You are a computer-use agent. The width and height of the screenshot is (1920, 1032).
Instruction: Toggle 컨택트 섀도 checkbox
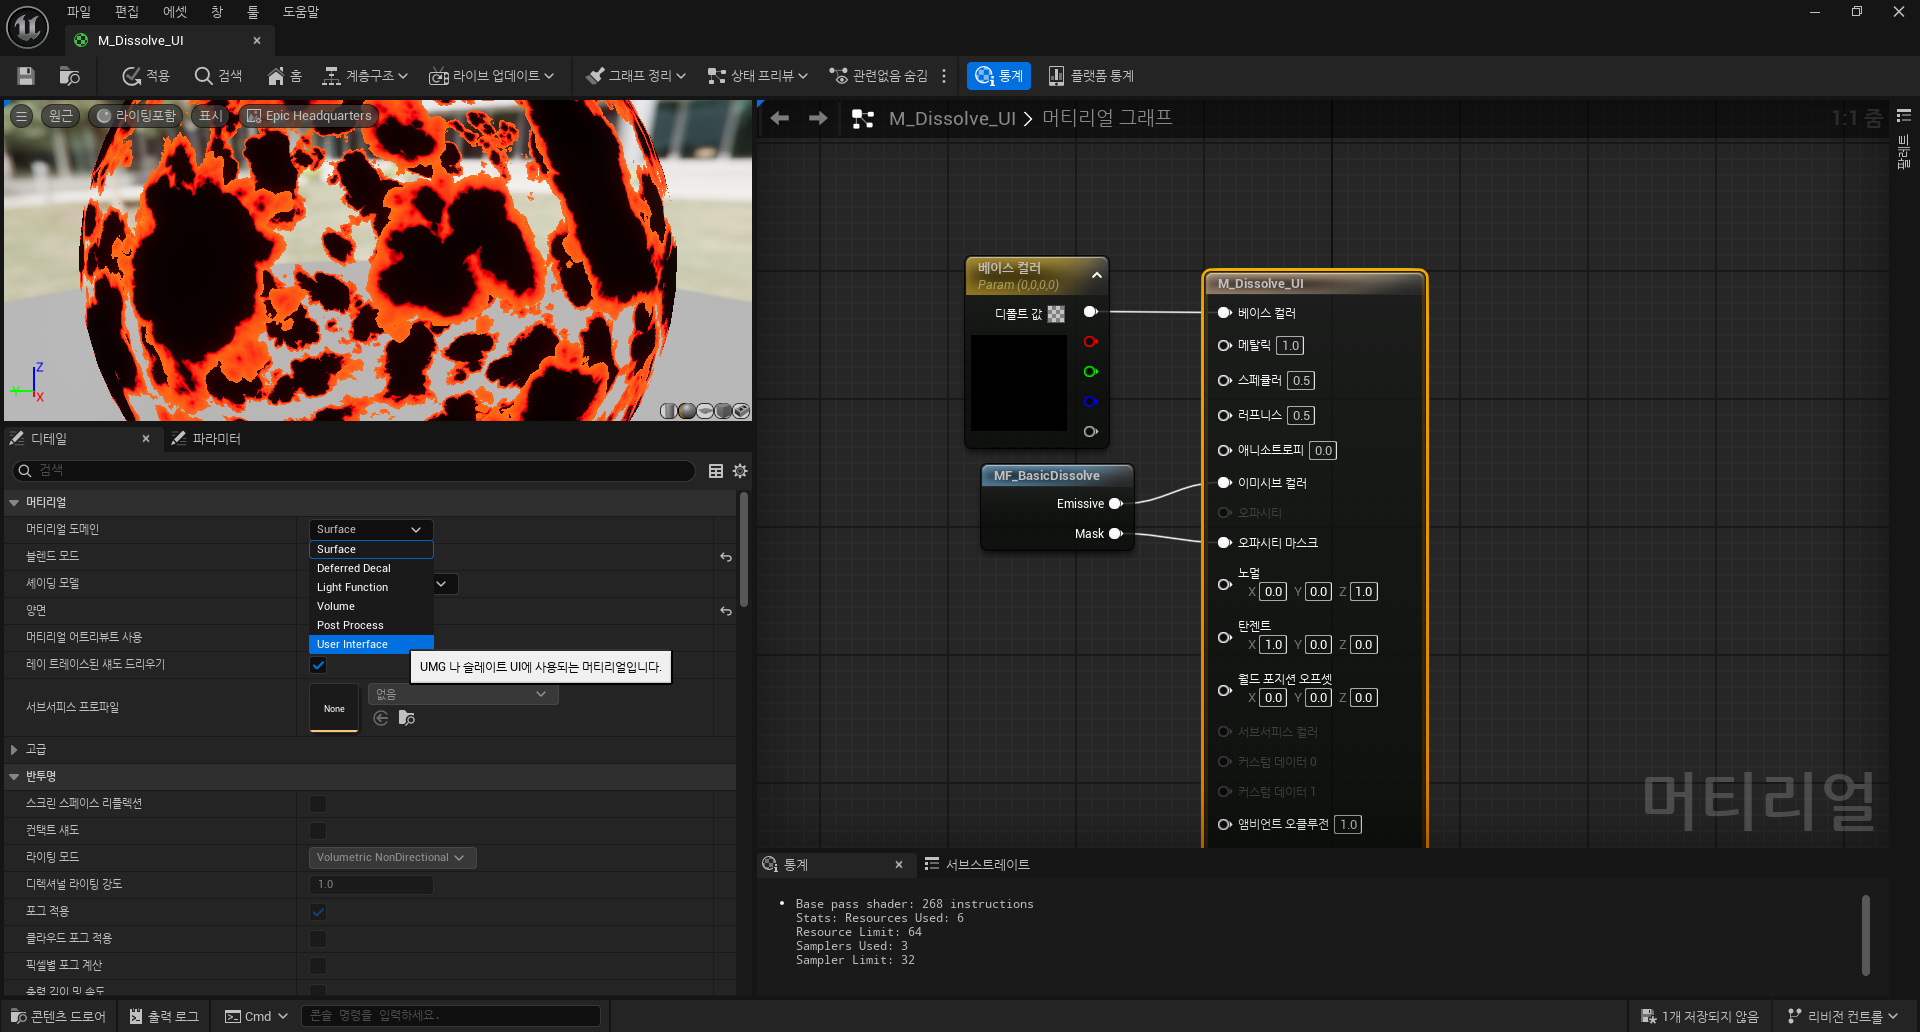tap(318, 831)
